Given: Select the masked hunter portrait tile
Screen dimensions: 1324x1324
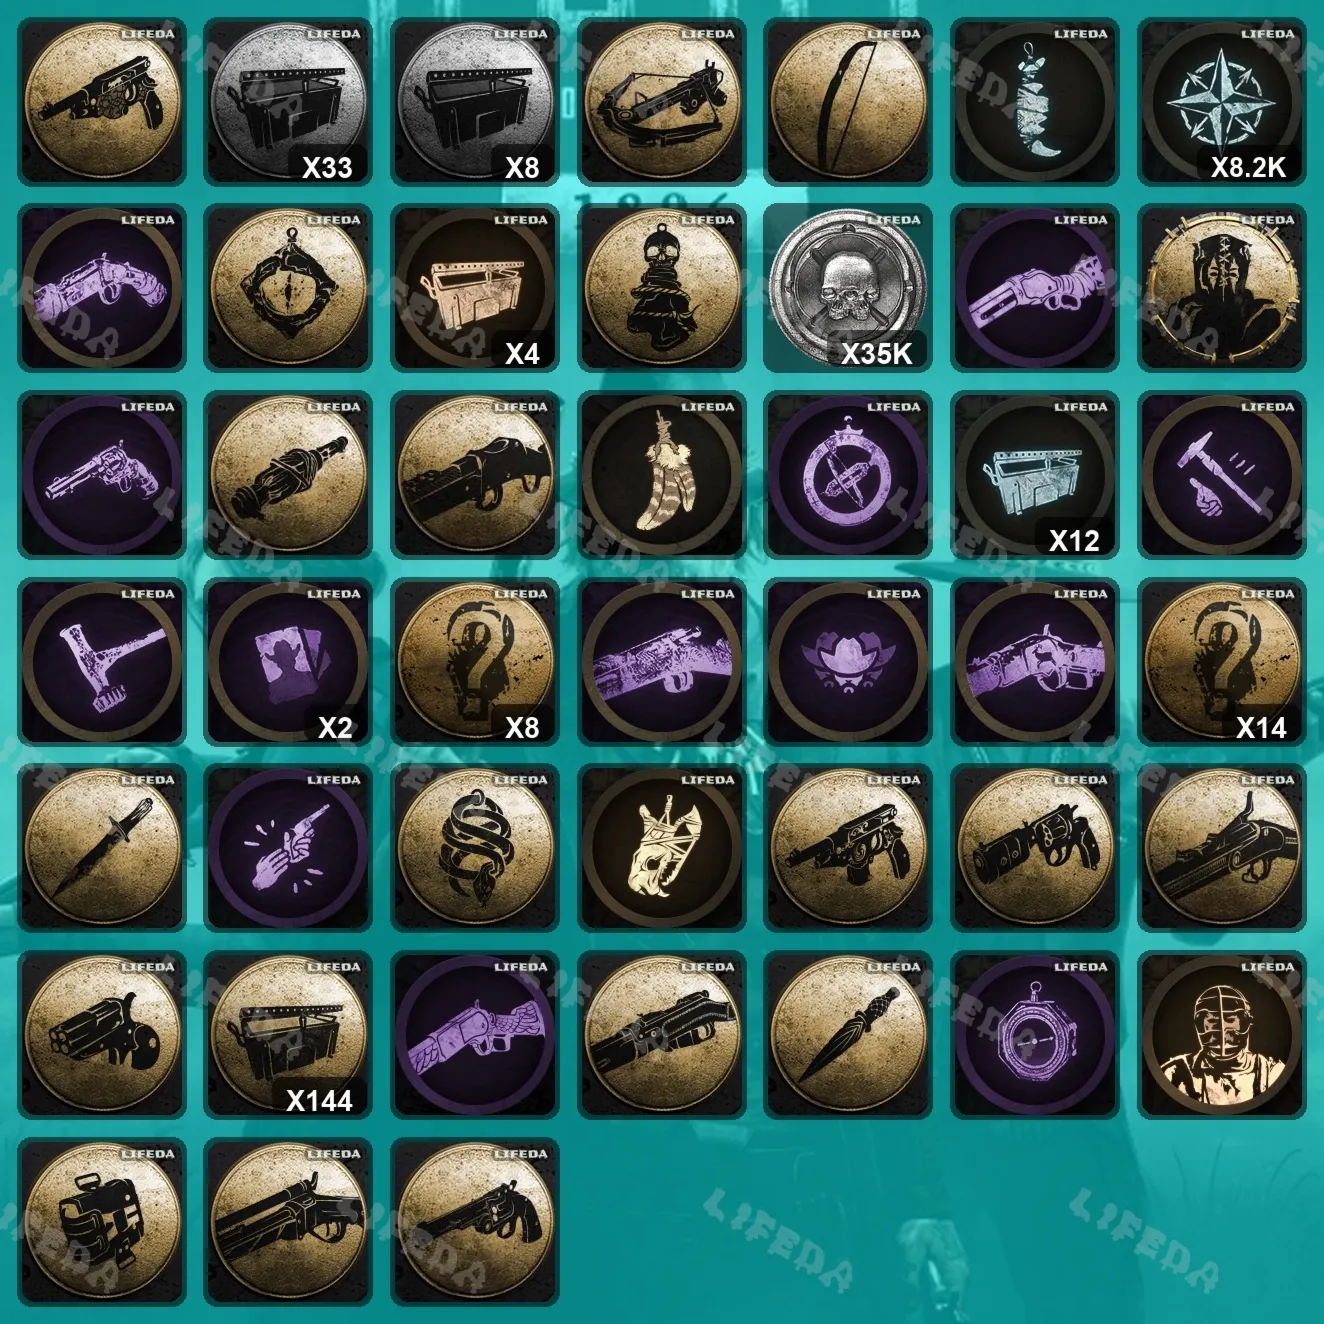Looking at the screenshot, I should coord(1222,1035).
